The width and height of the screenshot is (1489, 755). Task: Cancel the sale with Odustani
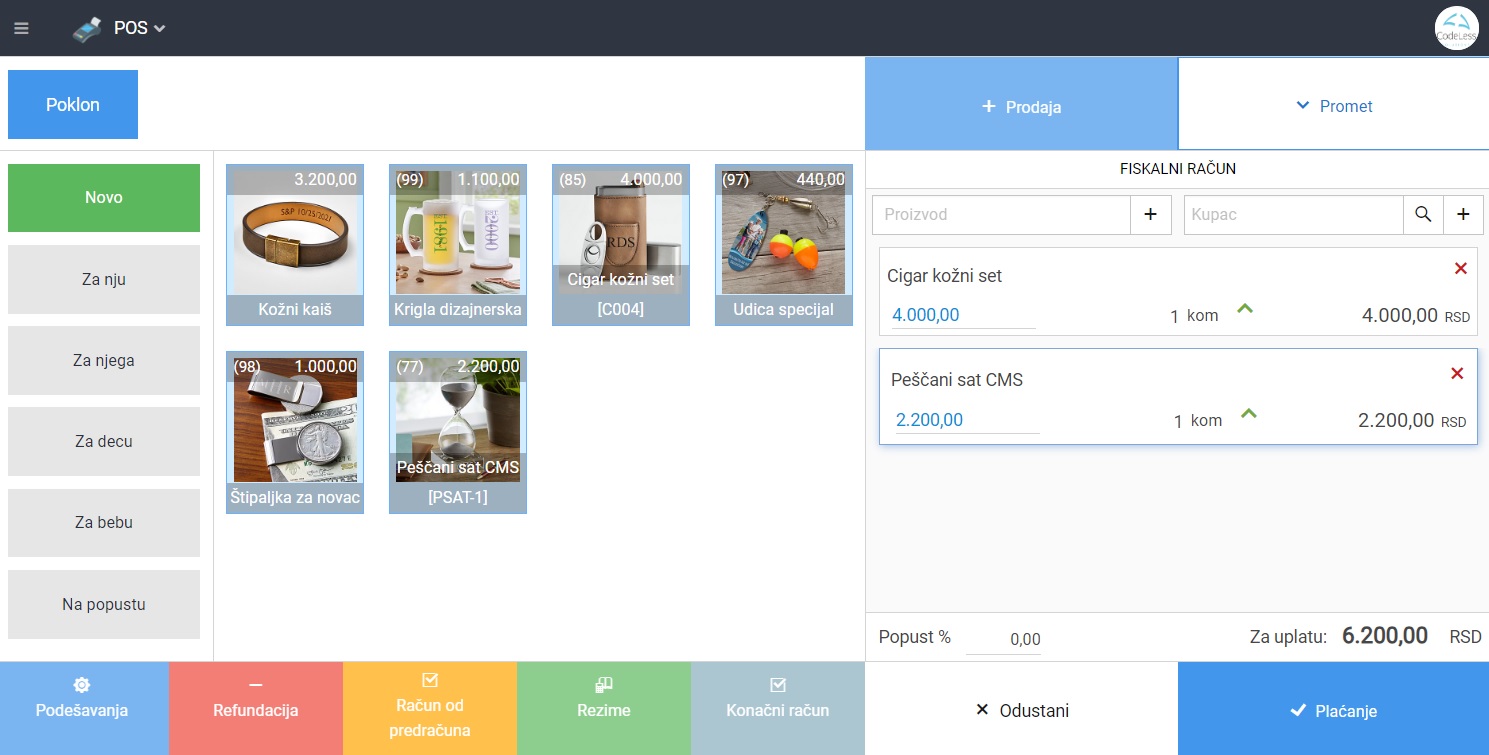point(1021,710)
